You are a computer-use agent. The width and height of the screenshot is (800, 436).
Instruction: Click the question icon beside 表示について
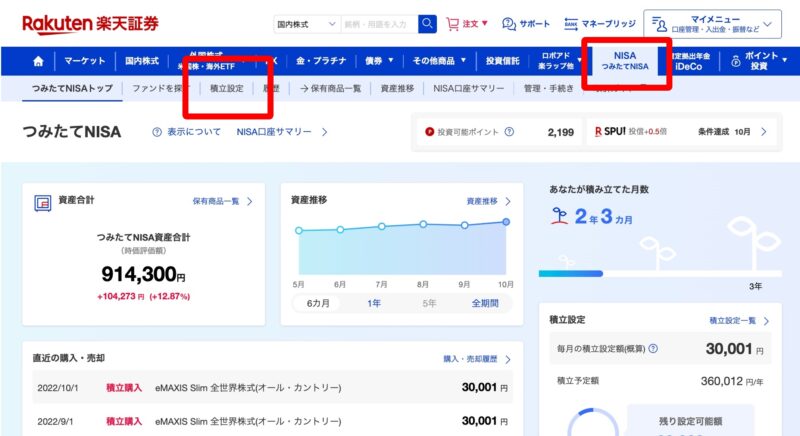tap(157, 132)
